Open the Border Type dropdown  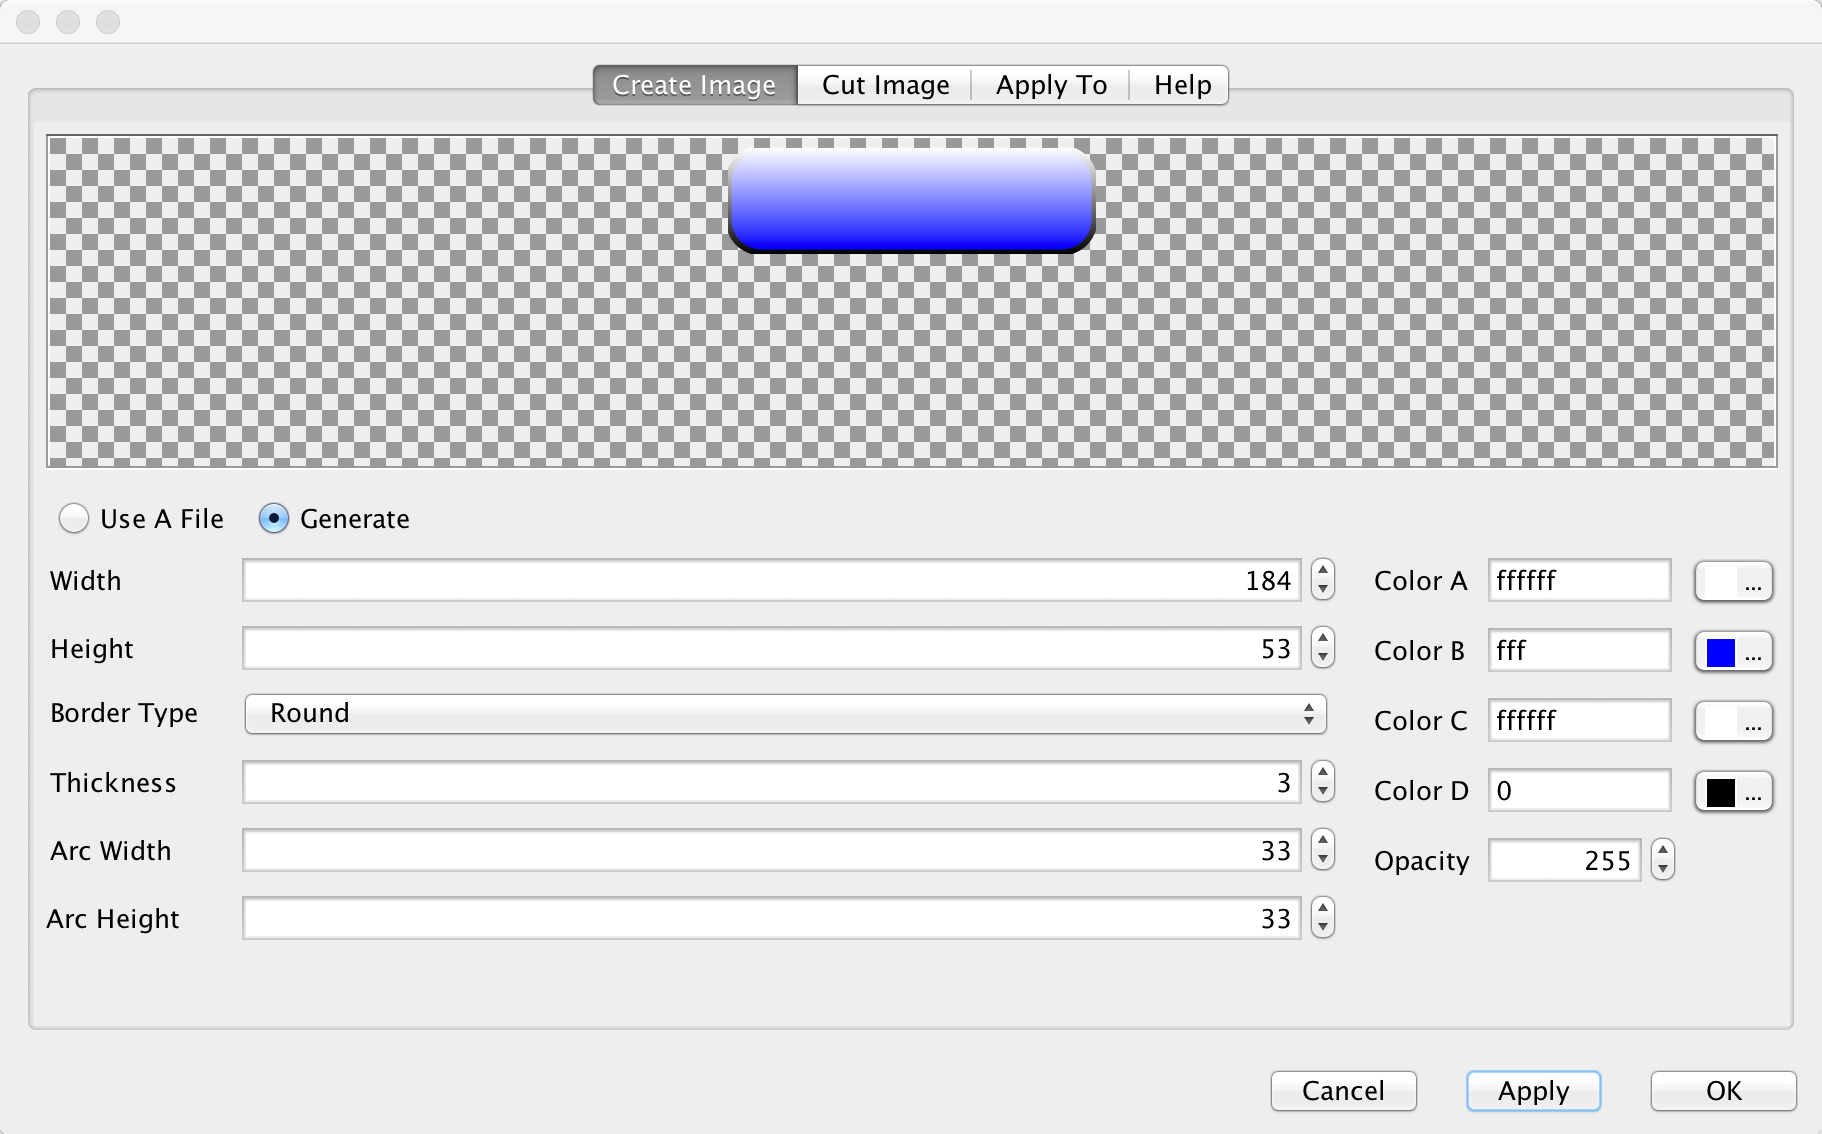pyautogui.click(x=785, y=714)
